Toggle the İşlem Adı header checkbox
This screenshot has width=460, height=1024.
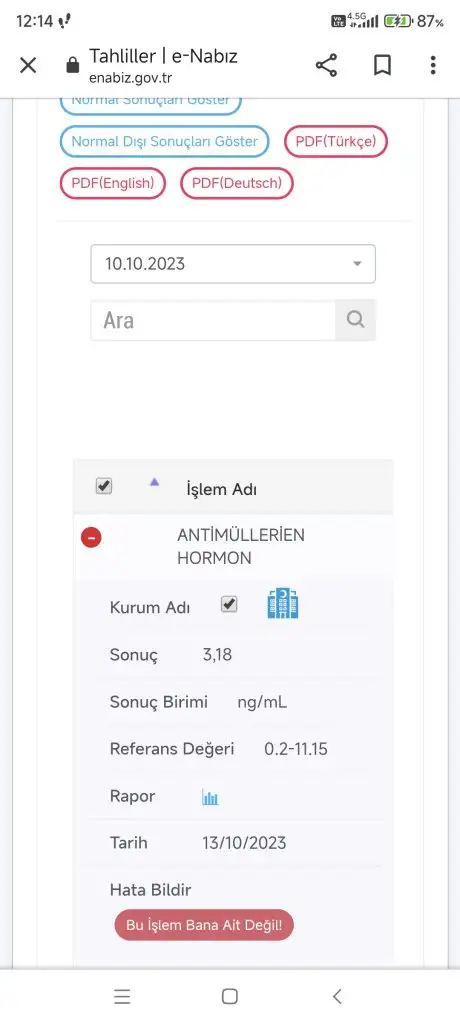(x=104, y=486)
